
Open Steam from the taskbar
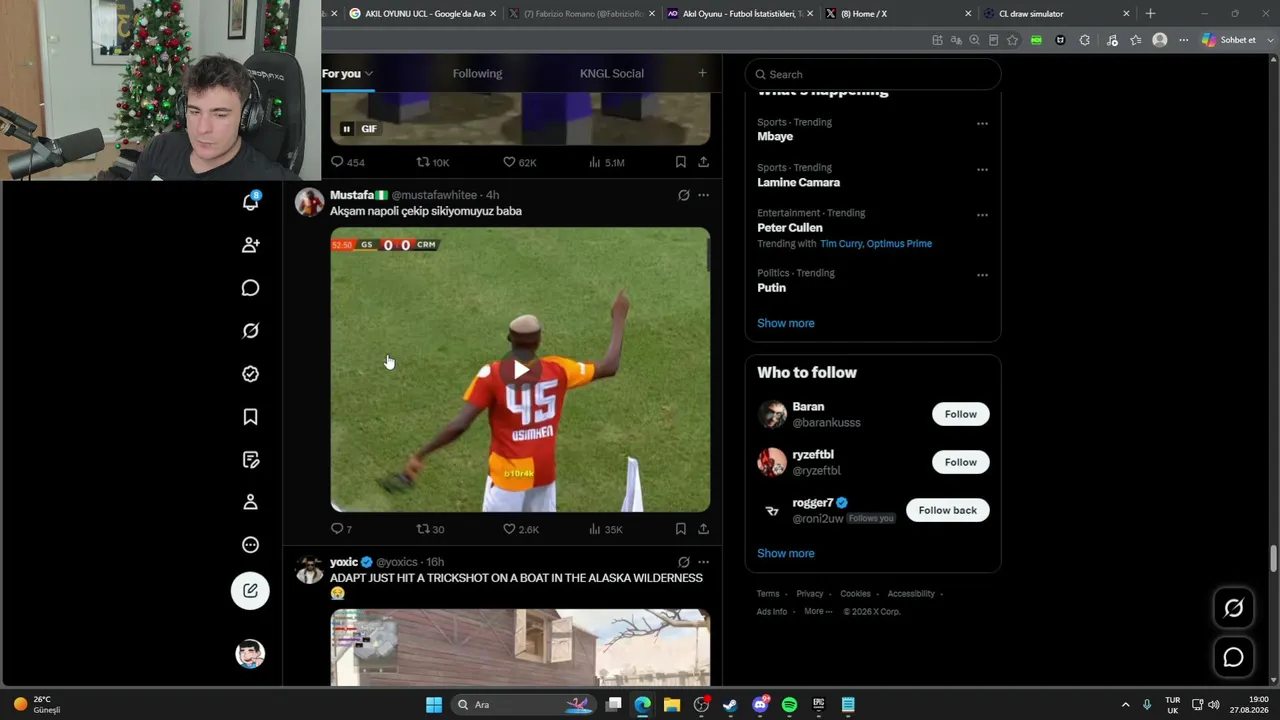point(730,705)
